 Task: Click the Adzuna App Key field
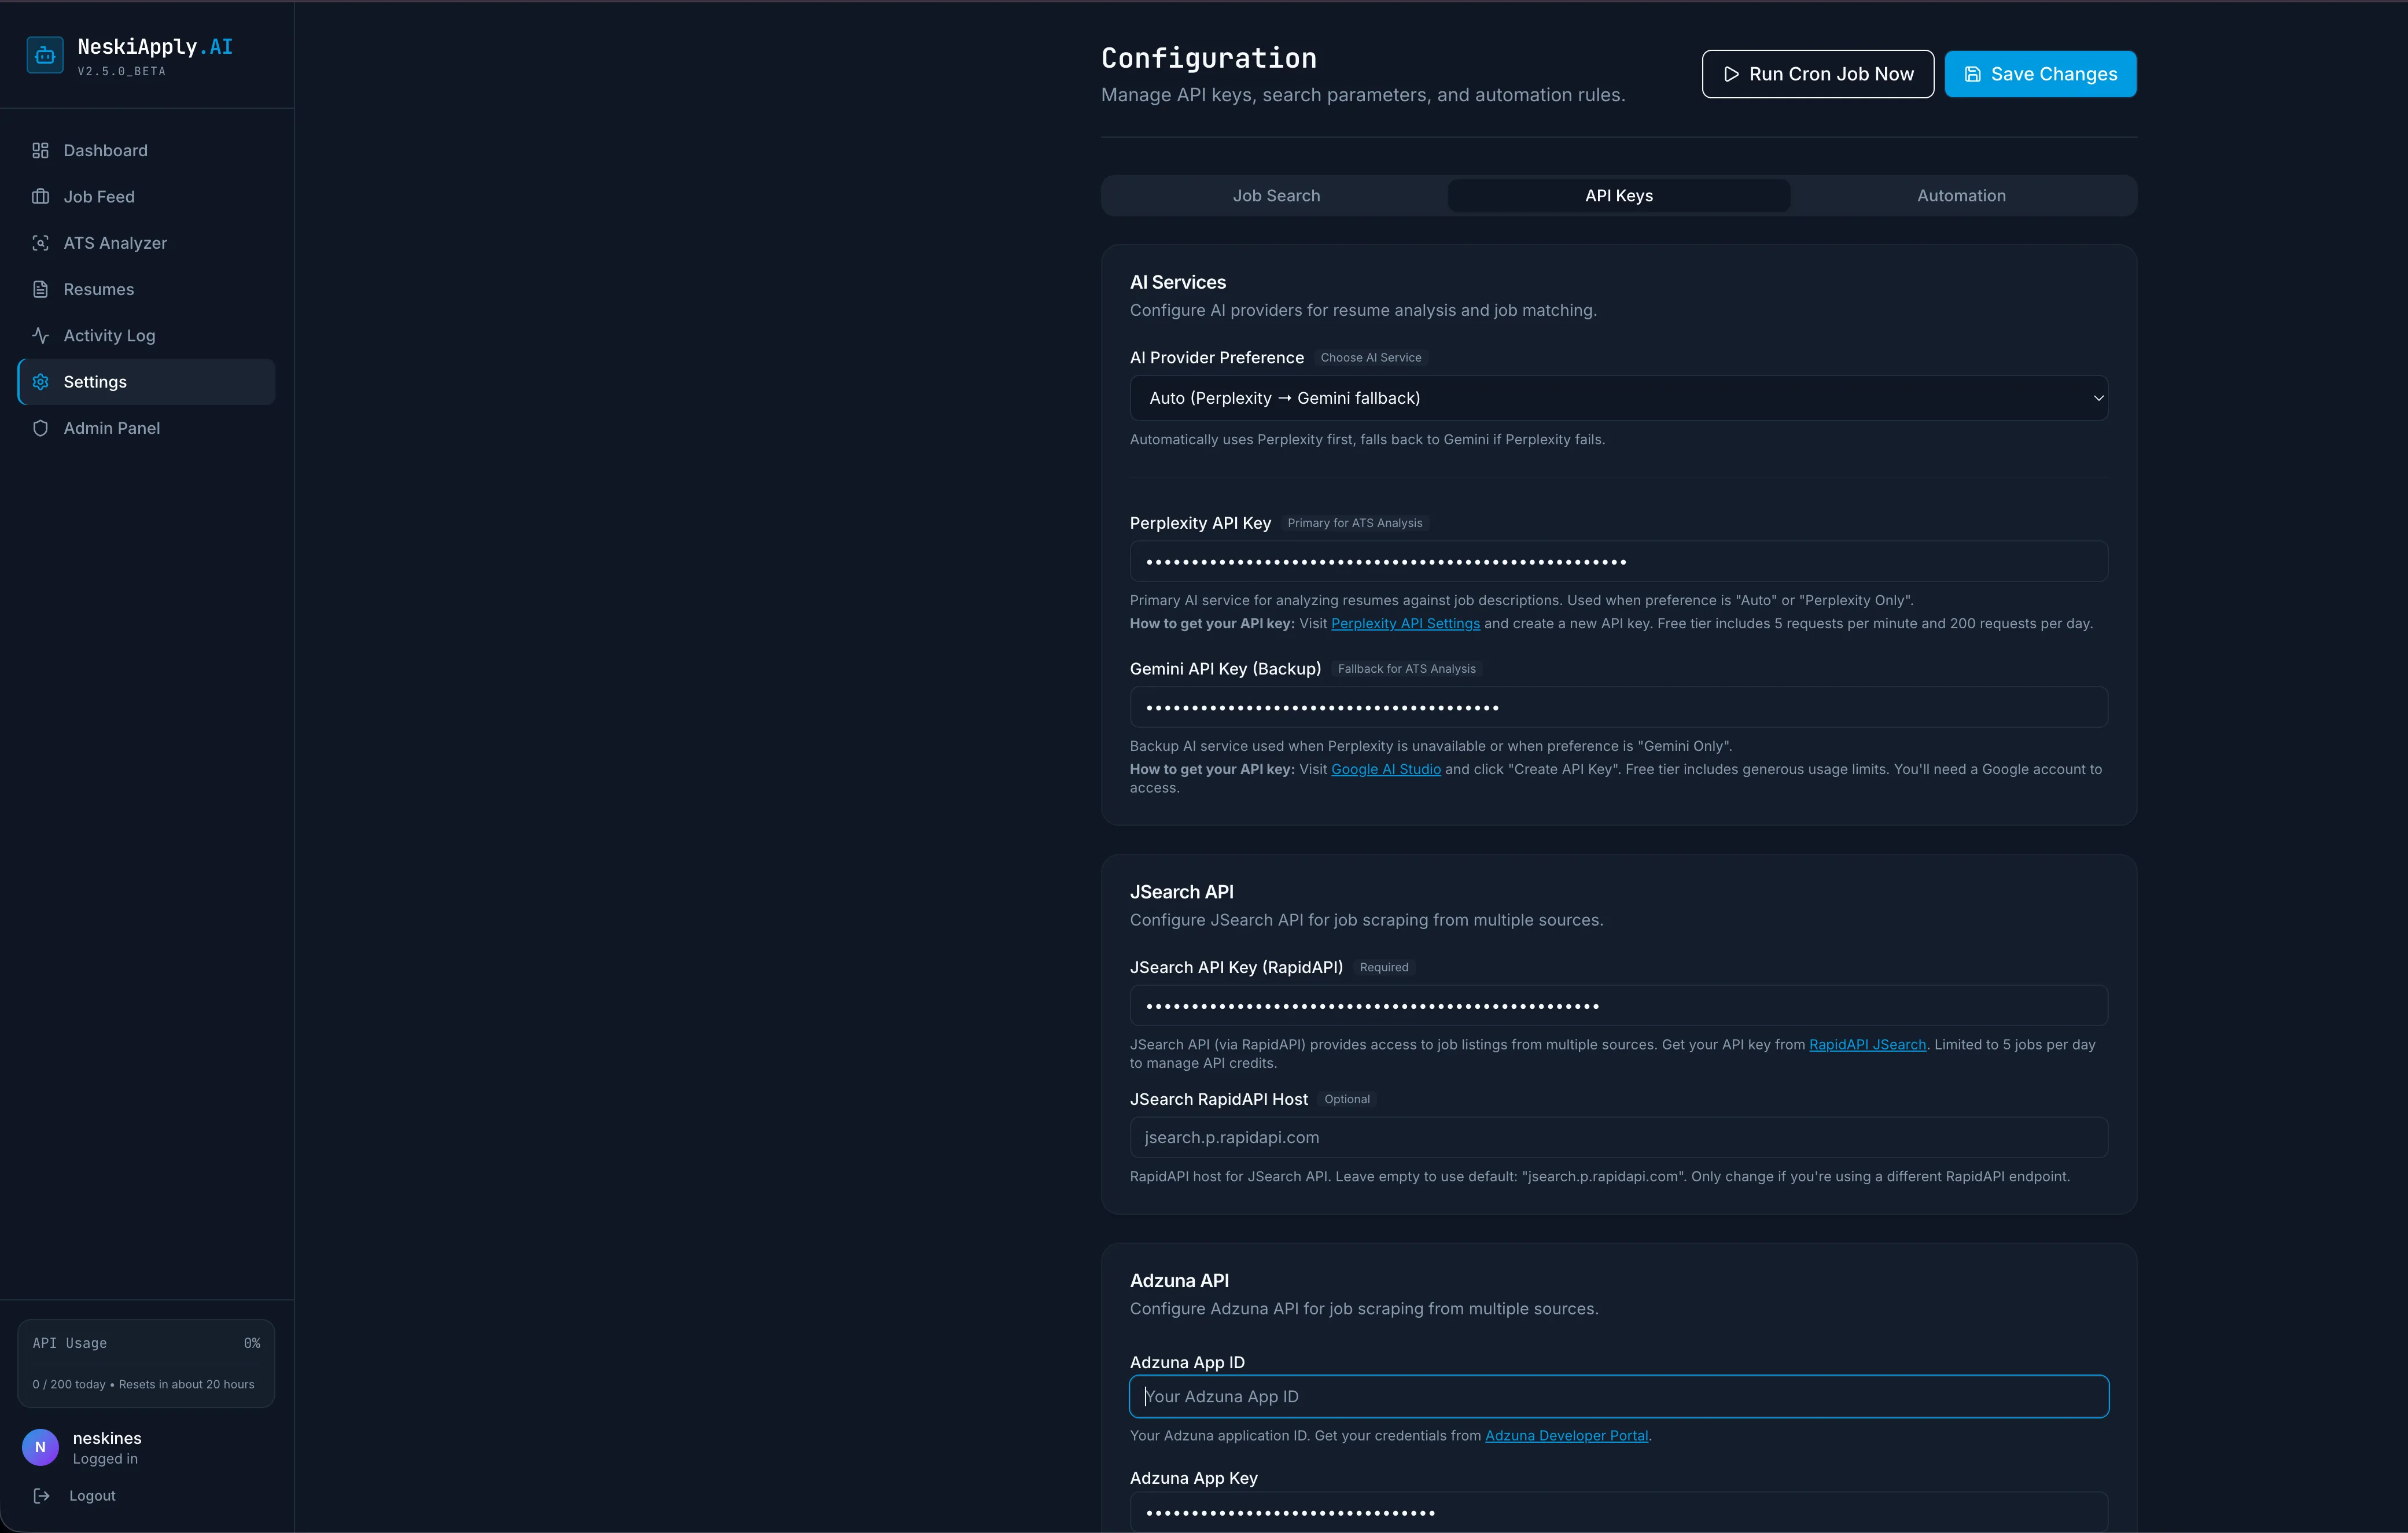[1619, 1512]
